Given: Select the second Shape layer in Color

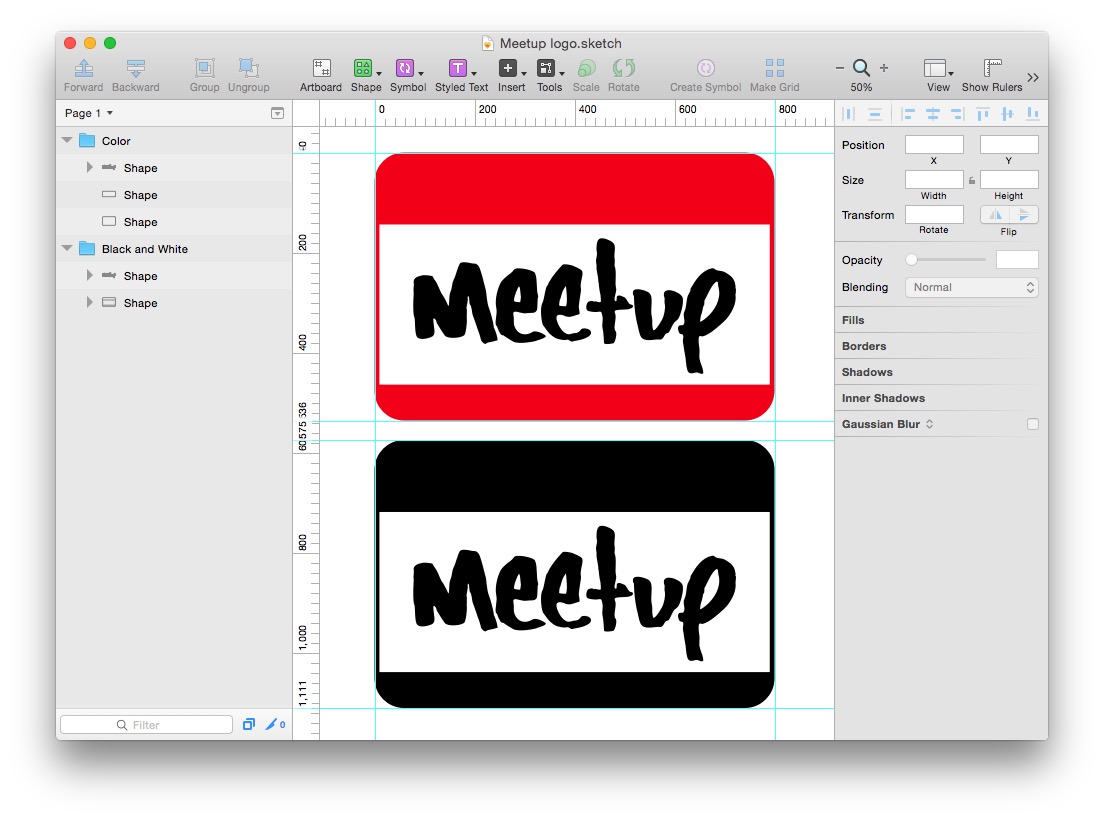Looking at the screenshot, I should 174,195.
